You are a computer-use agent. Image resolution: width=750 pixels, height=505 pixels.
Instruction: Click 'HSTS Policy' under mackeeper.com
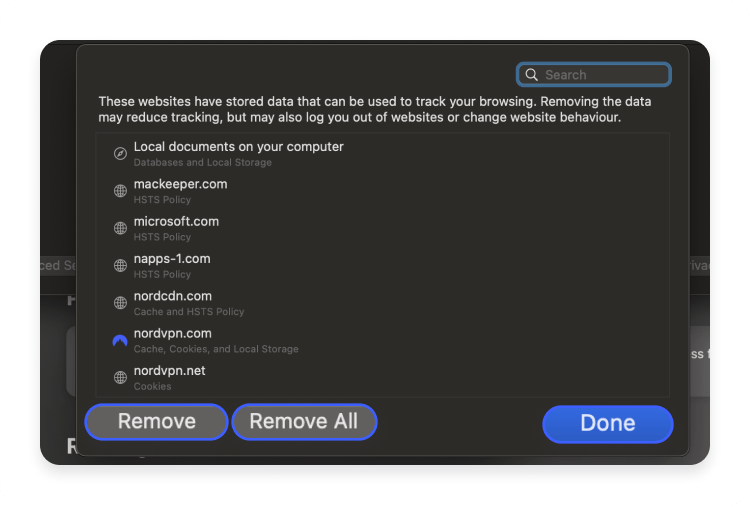pos(162,200)
